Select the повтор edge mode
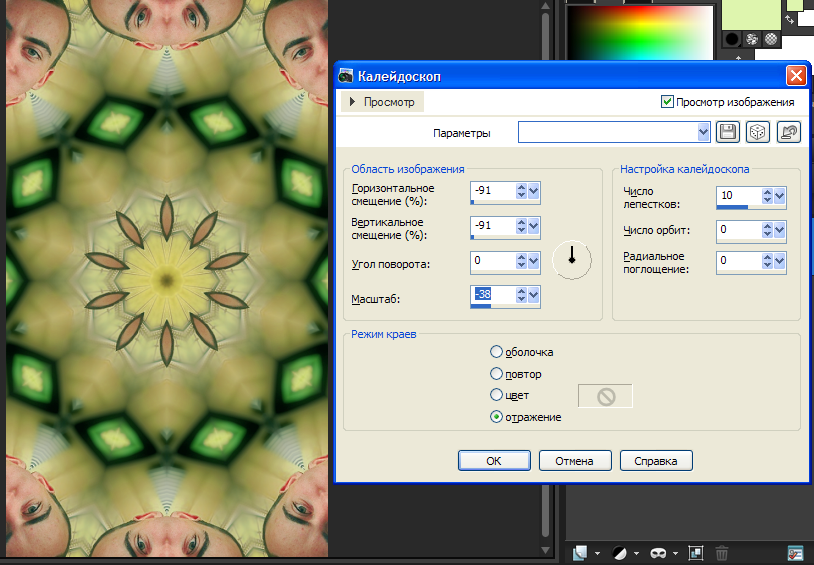This screenshot has height=565, width=814. (496, 374)
